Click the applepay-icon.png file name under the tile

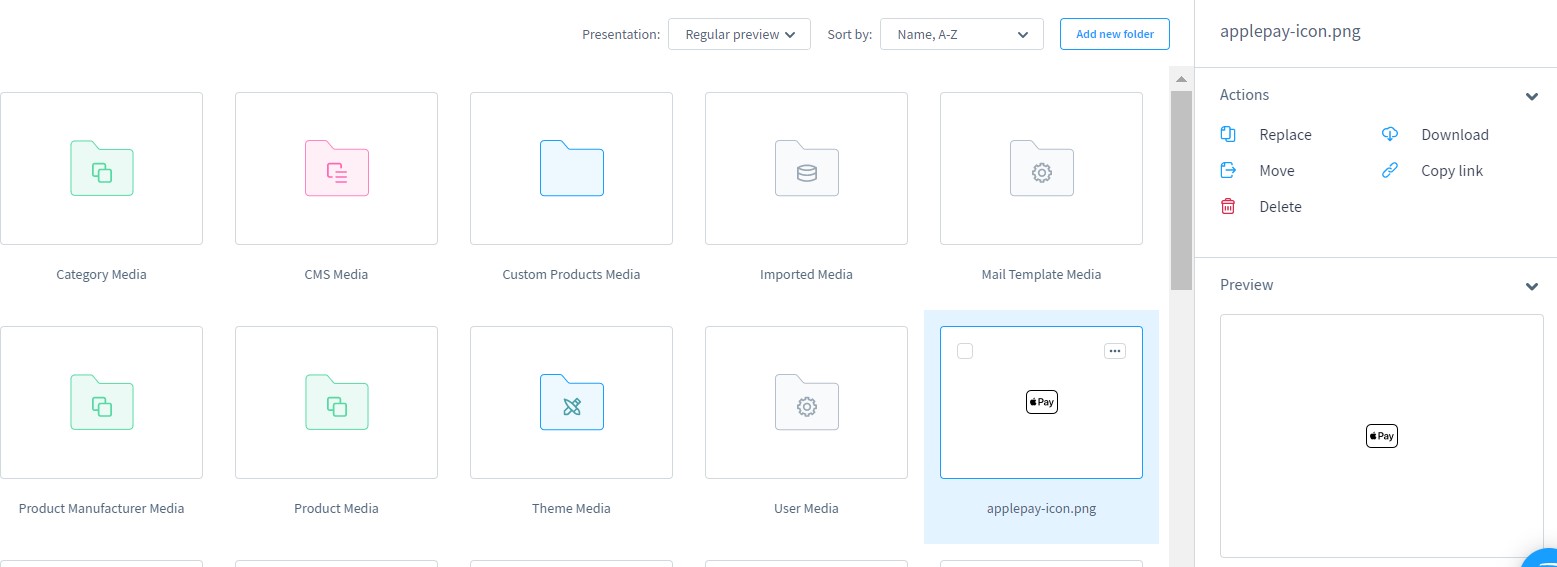pyautogui.click(x=1041, y=508)
